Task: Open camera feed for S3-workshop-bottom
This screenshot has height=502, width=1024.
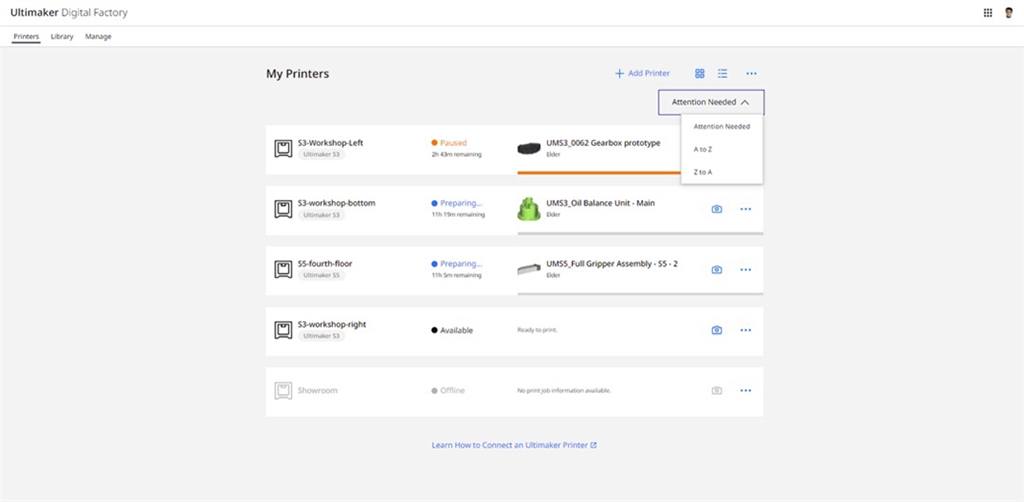Action: (717, 209)
